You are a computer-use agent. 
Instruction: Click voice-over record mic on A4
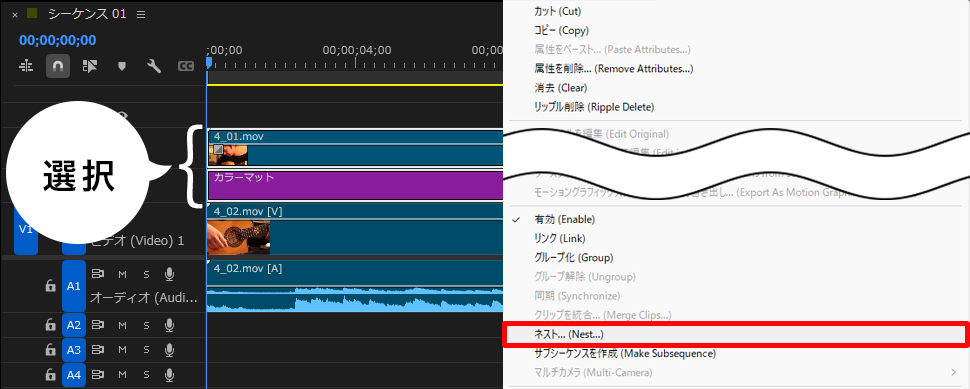tap(169, 375)
